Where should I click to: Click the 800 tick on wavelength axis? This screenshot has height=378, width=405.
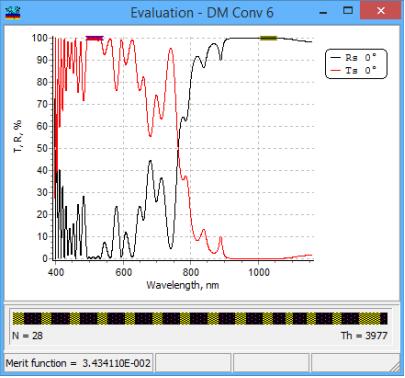point(191,272)
